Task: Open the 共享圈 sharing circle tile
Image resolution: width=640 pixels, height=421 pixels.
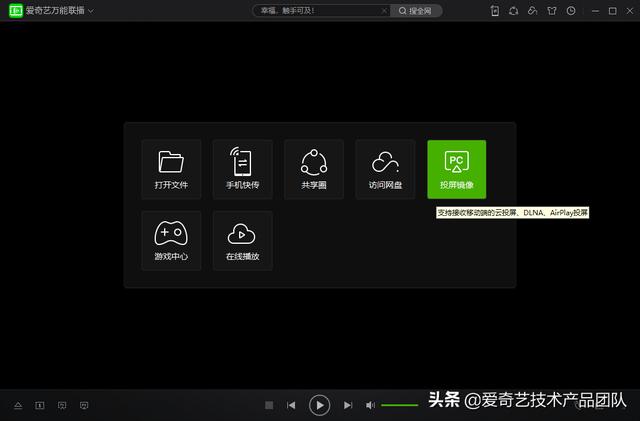Action: [314, 169]
